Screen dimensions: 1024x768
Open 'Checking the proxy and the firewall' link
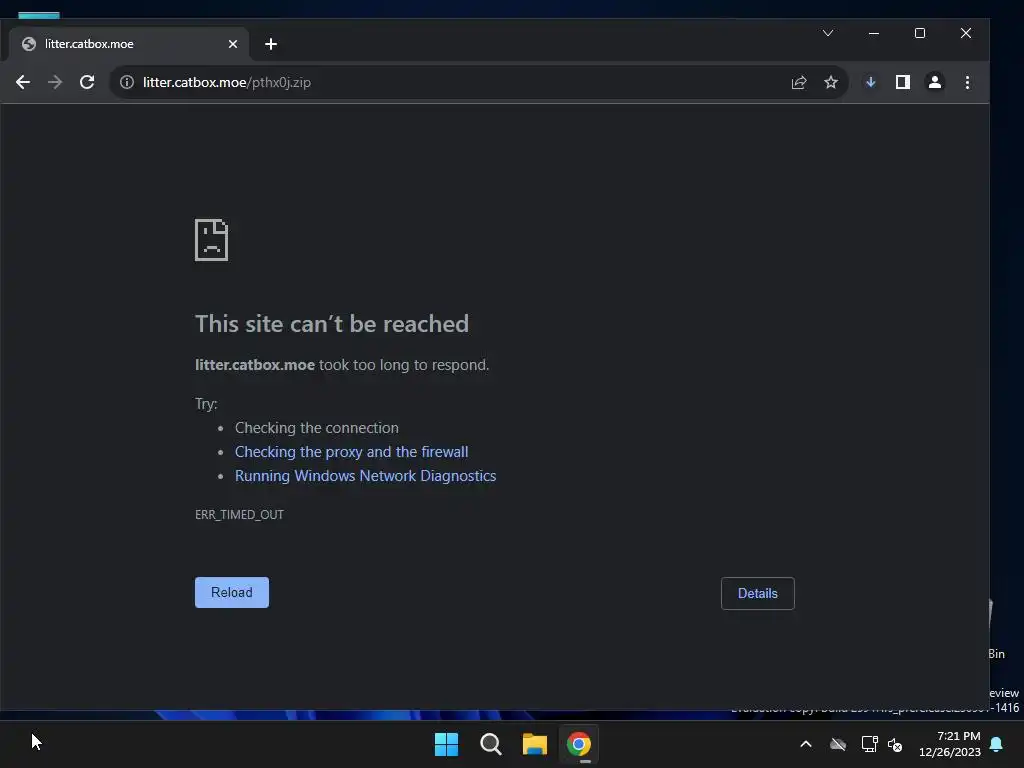(x=351, y=452)
